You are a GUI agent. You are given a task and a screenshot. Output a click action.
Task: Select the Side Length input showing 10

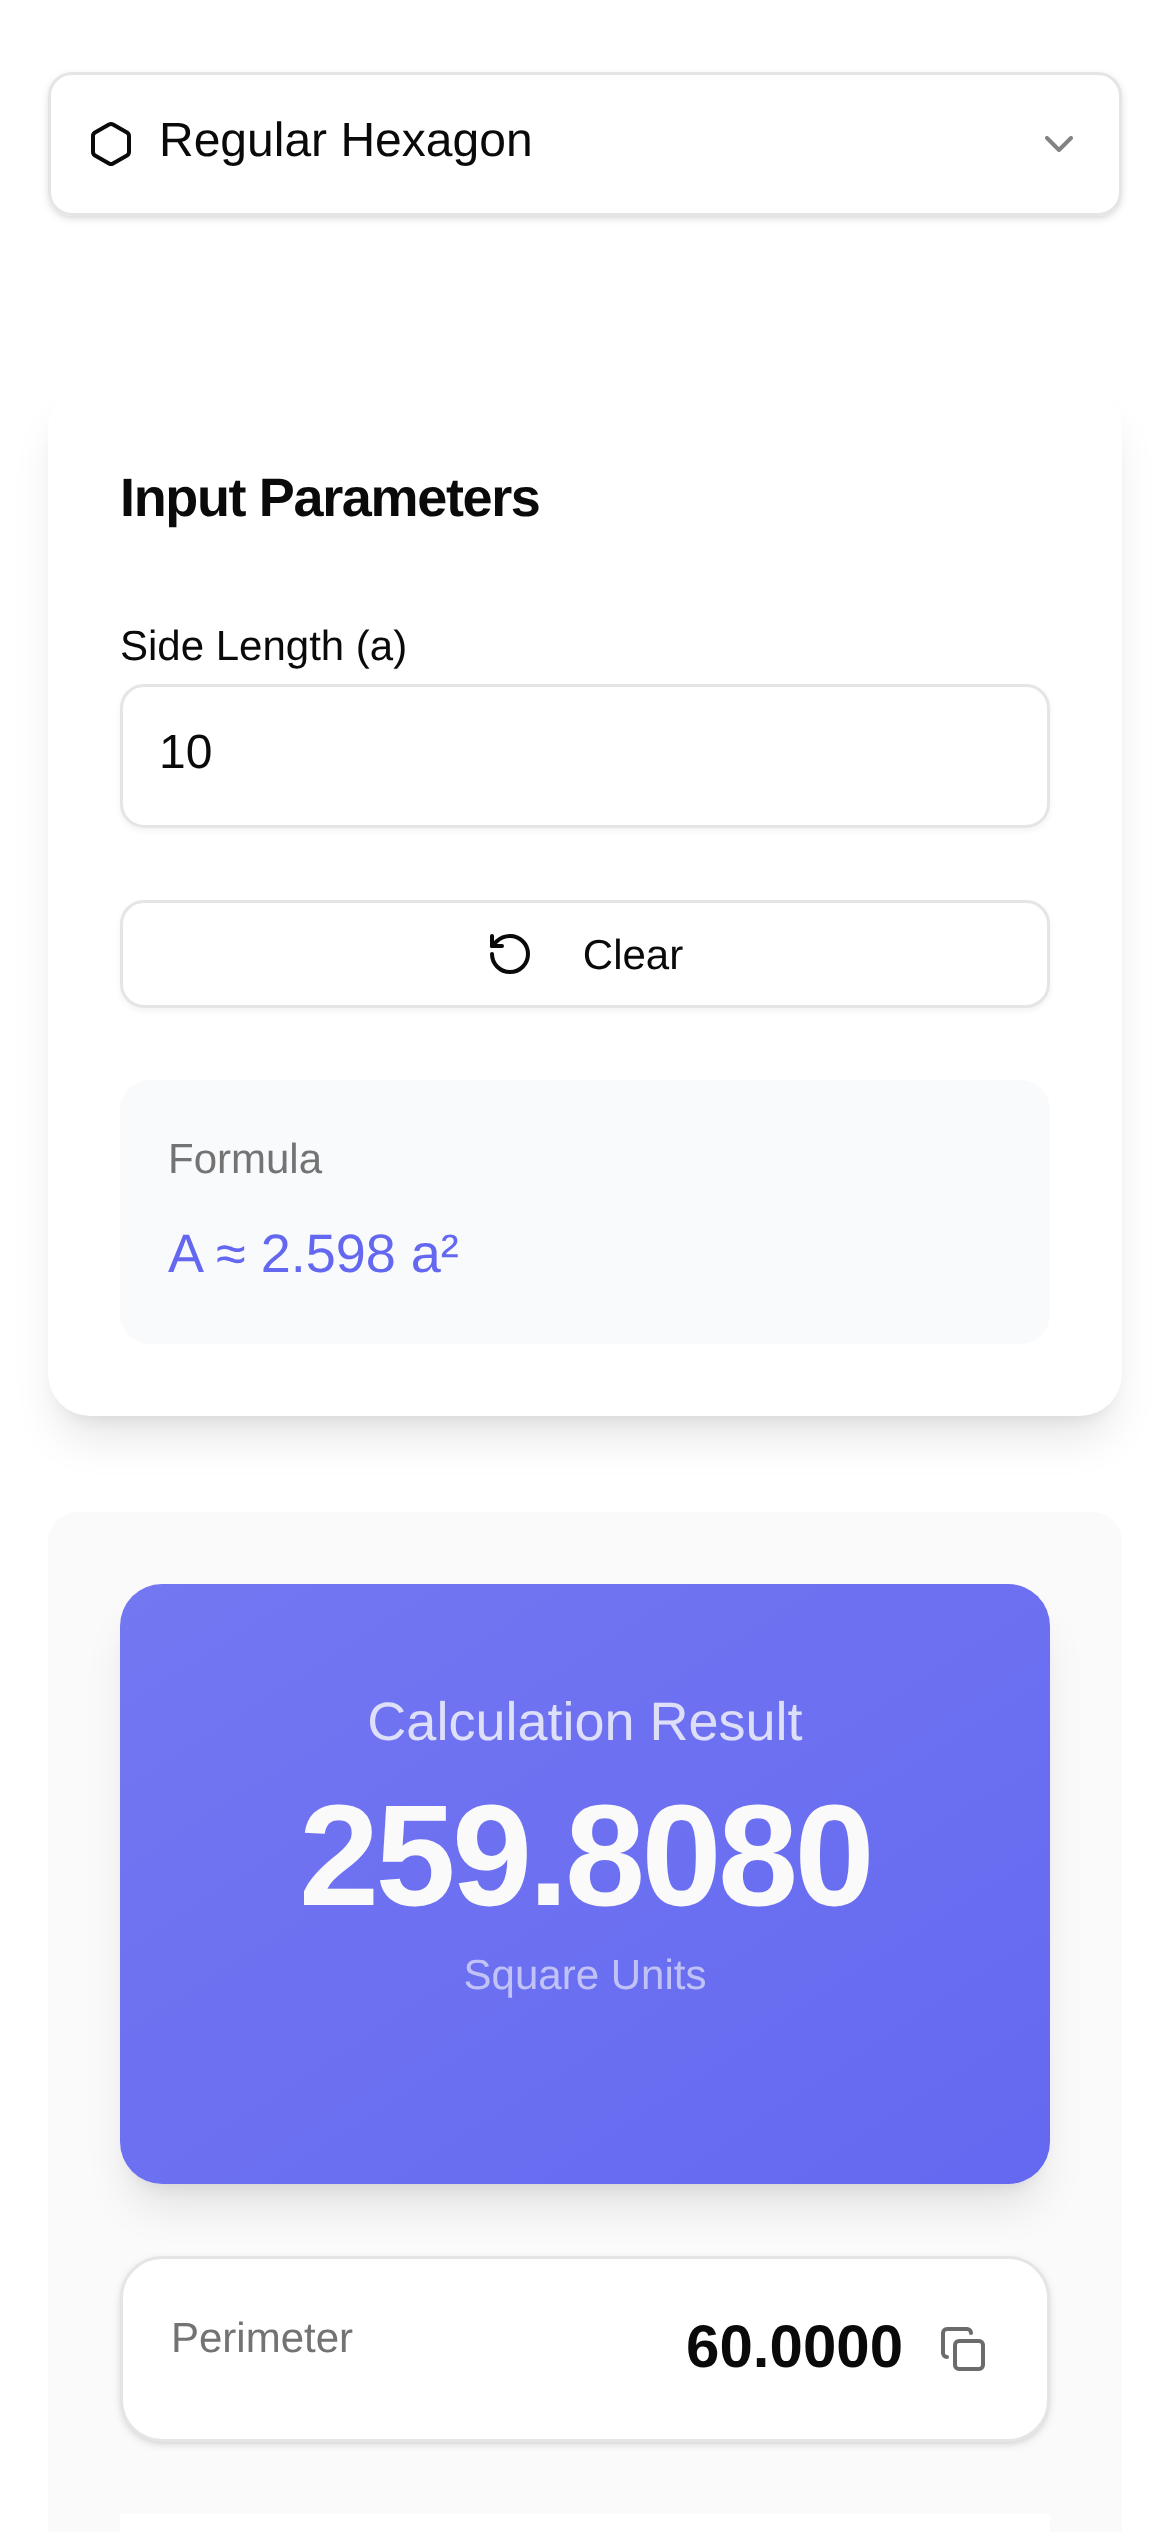pyautogui.click(x=585, y=755)
